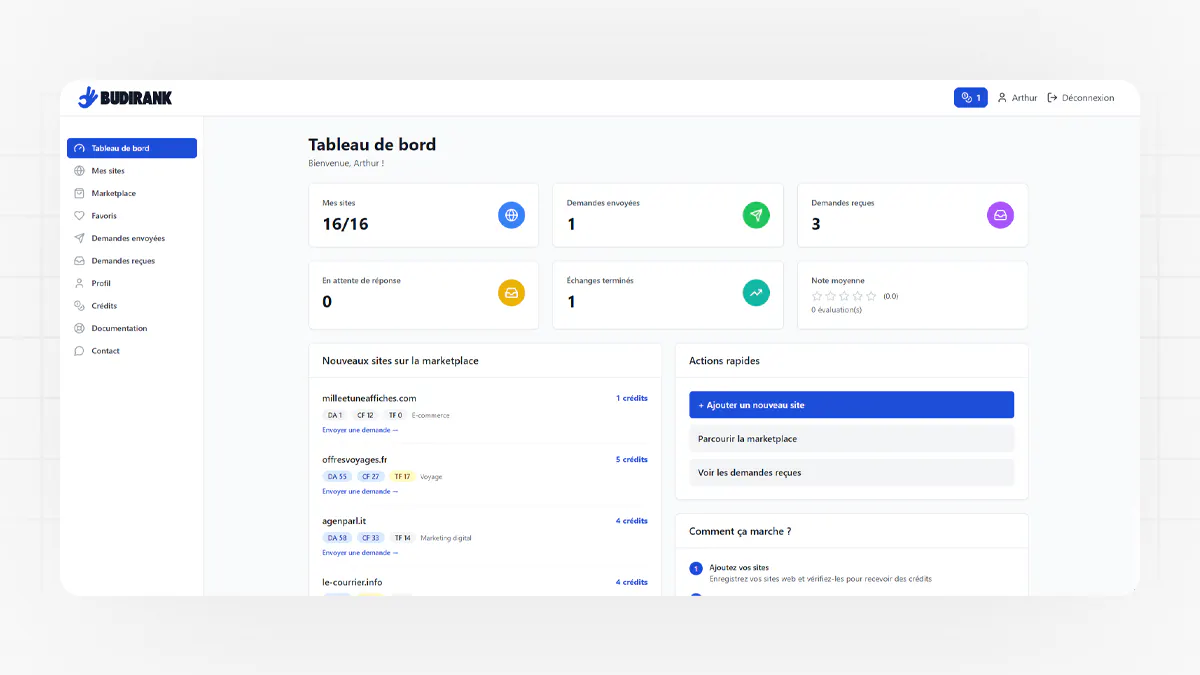Click the Documentation lifebuoy icon

(80, 328)
